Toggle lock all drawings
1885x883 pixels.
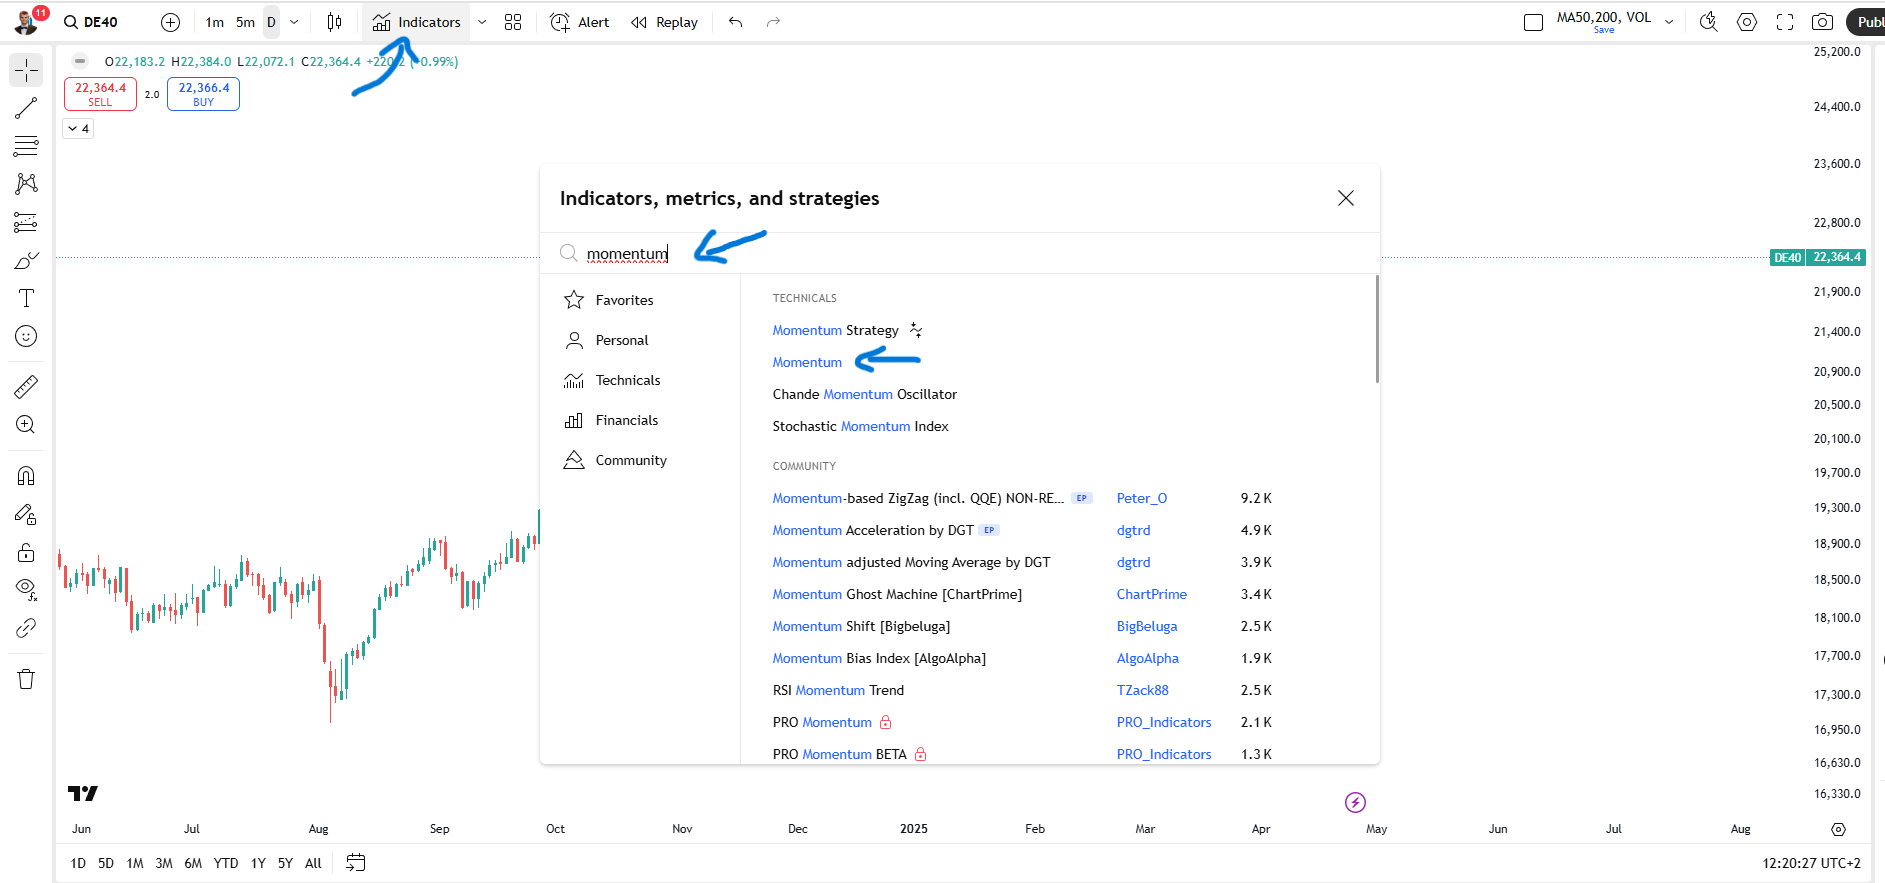[x=26, y=552]
